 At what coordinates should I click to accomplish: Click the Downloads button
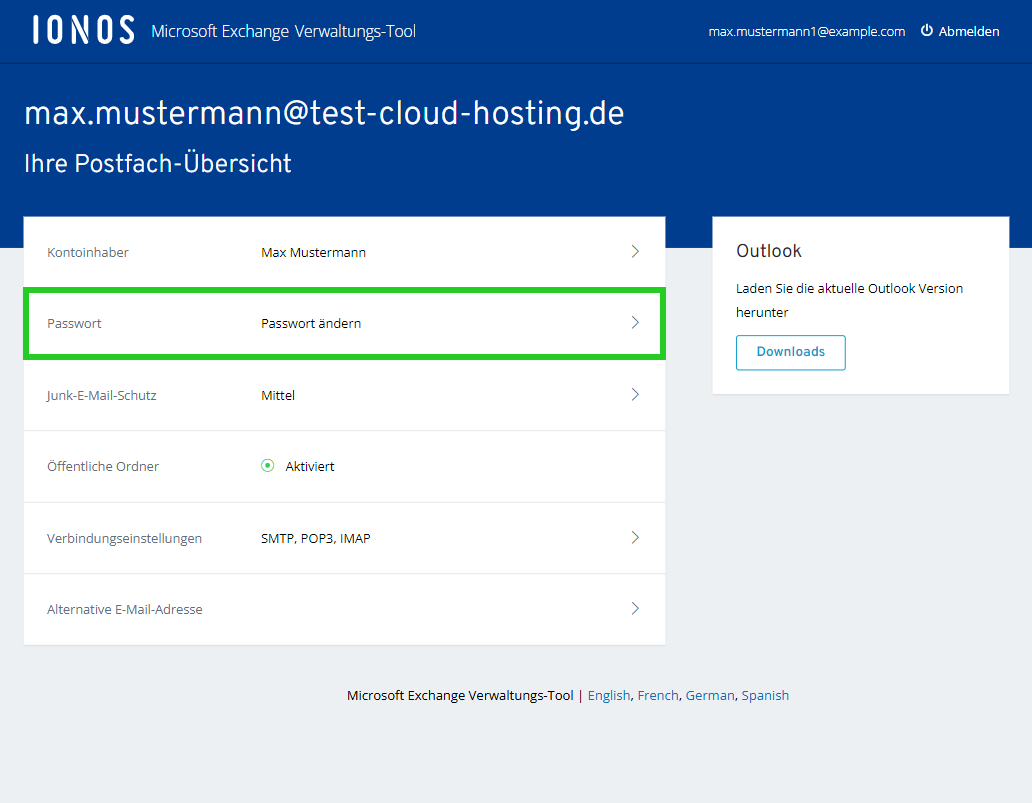click(790, 352)
